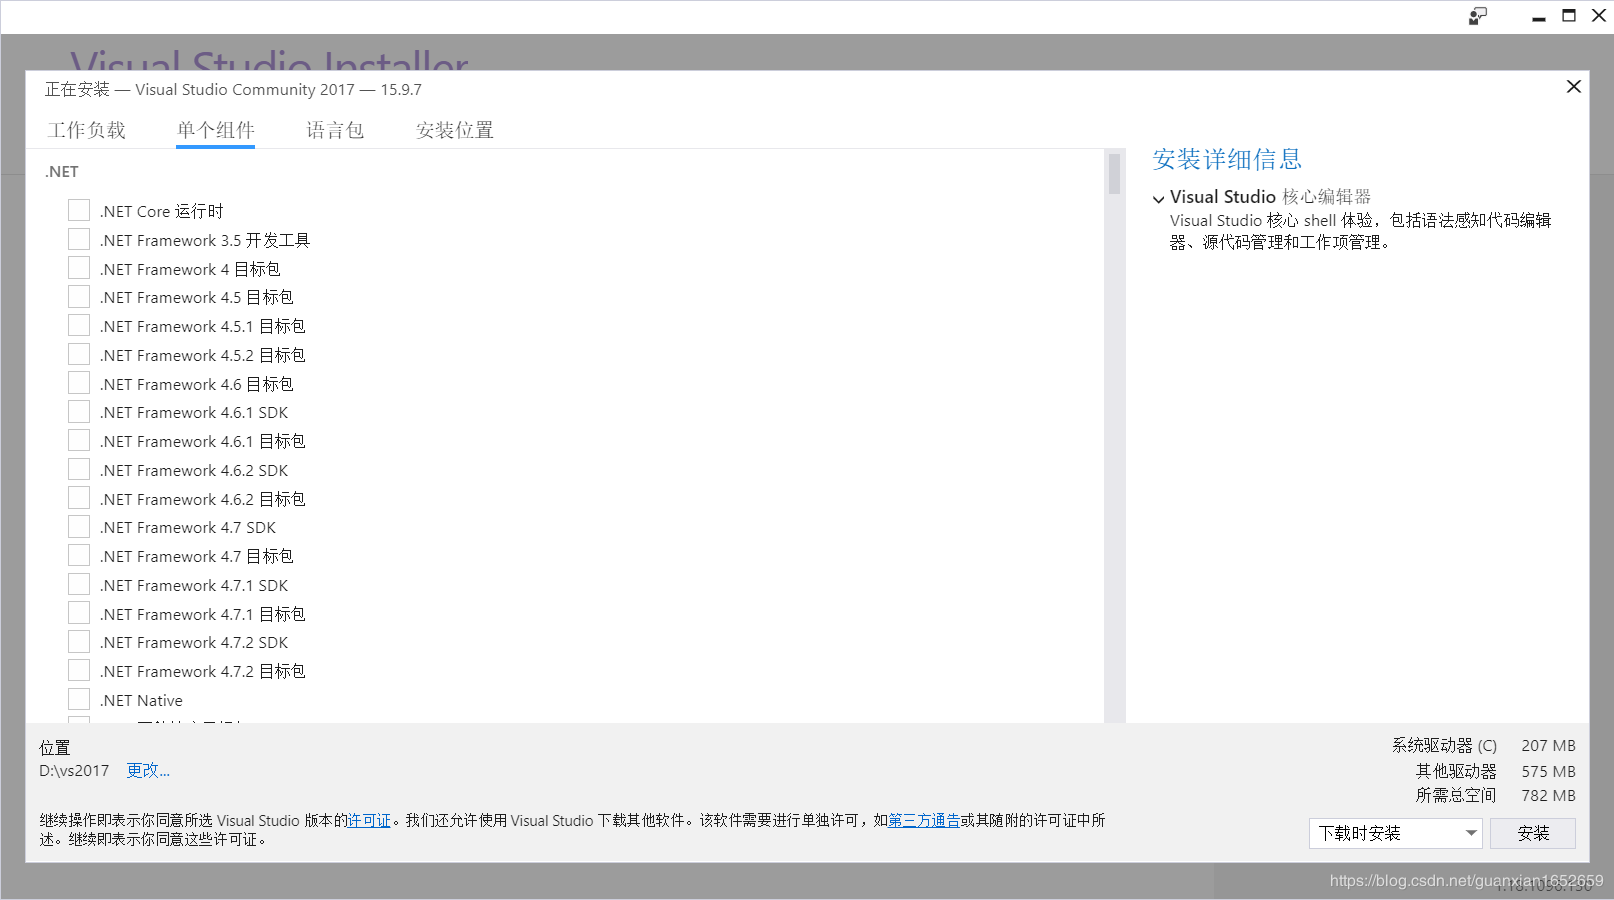Switch to the 工作负载 tab

87,130
